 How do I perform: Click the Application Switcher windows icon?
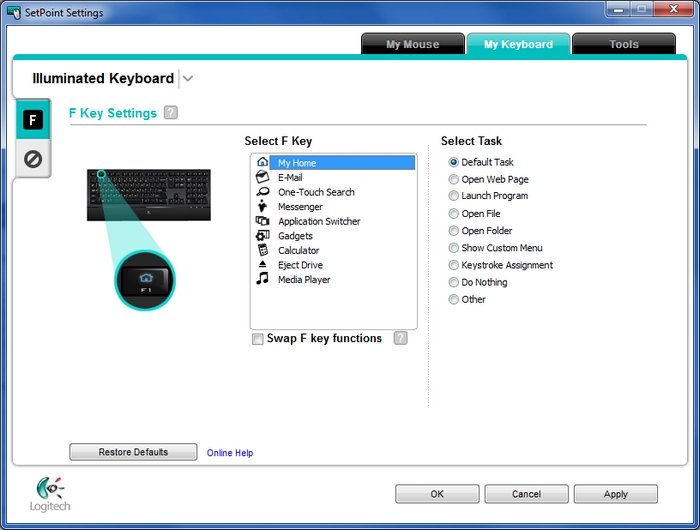click(262, 221)
